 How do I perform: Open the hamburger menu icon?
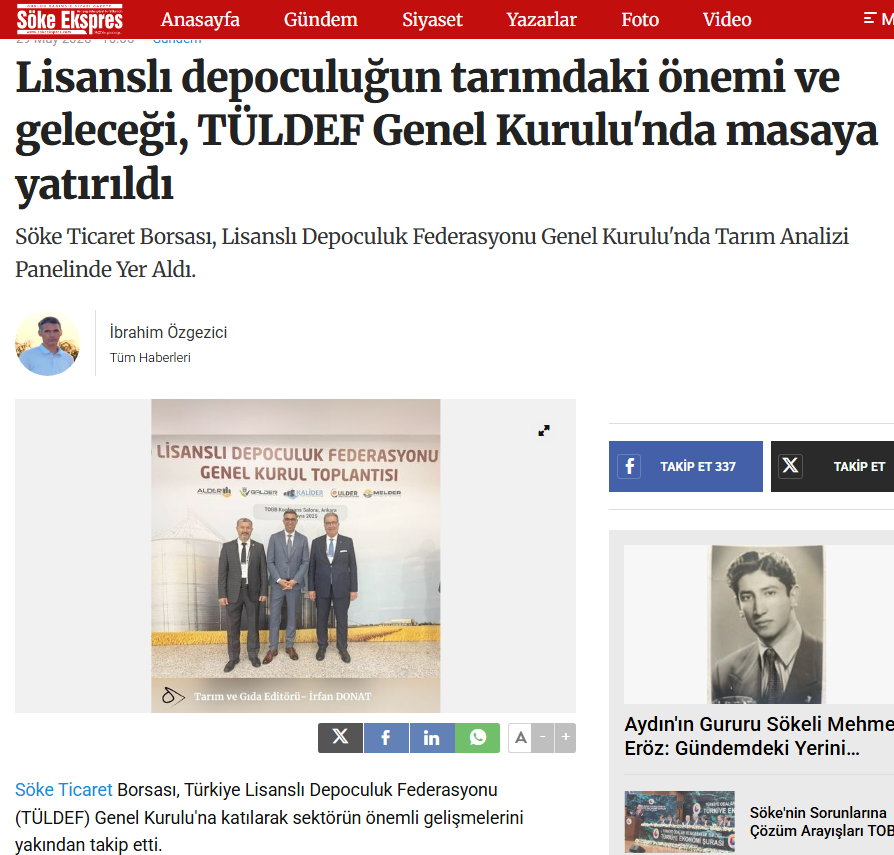869,19
